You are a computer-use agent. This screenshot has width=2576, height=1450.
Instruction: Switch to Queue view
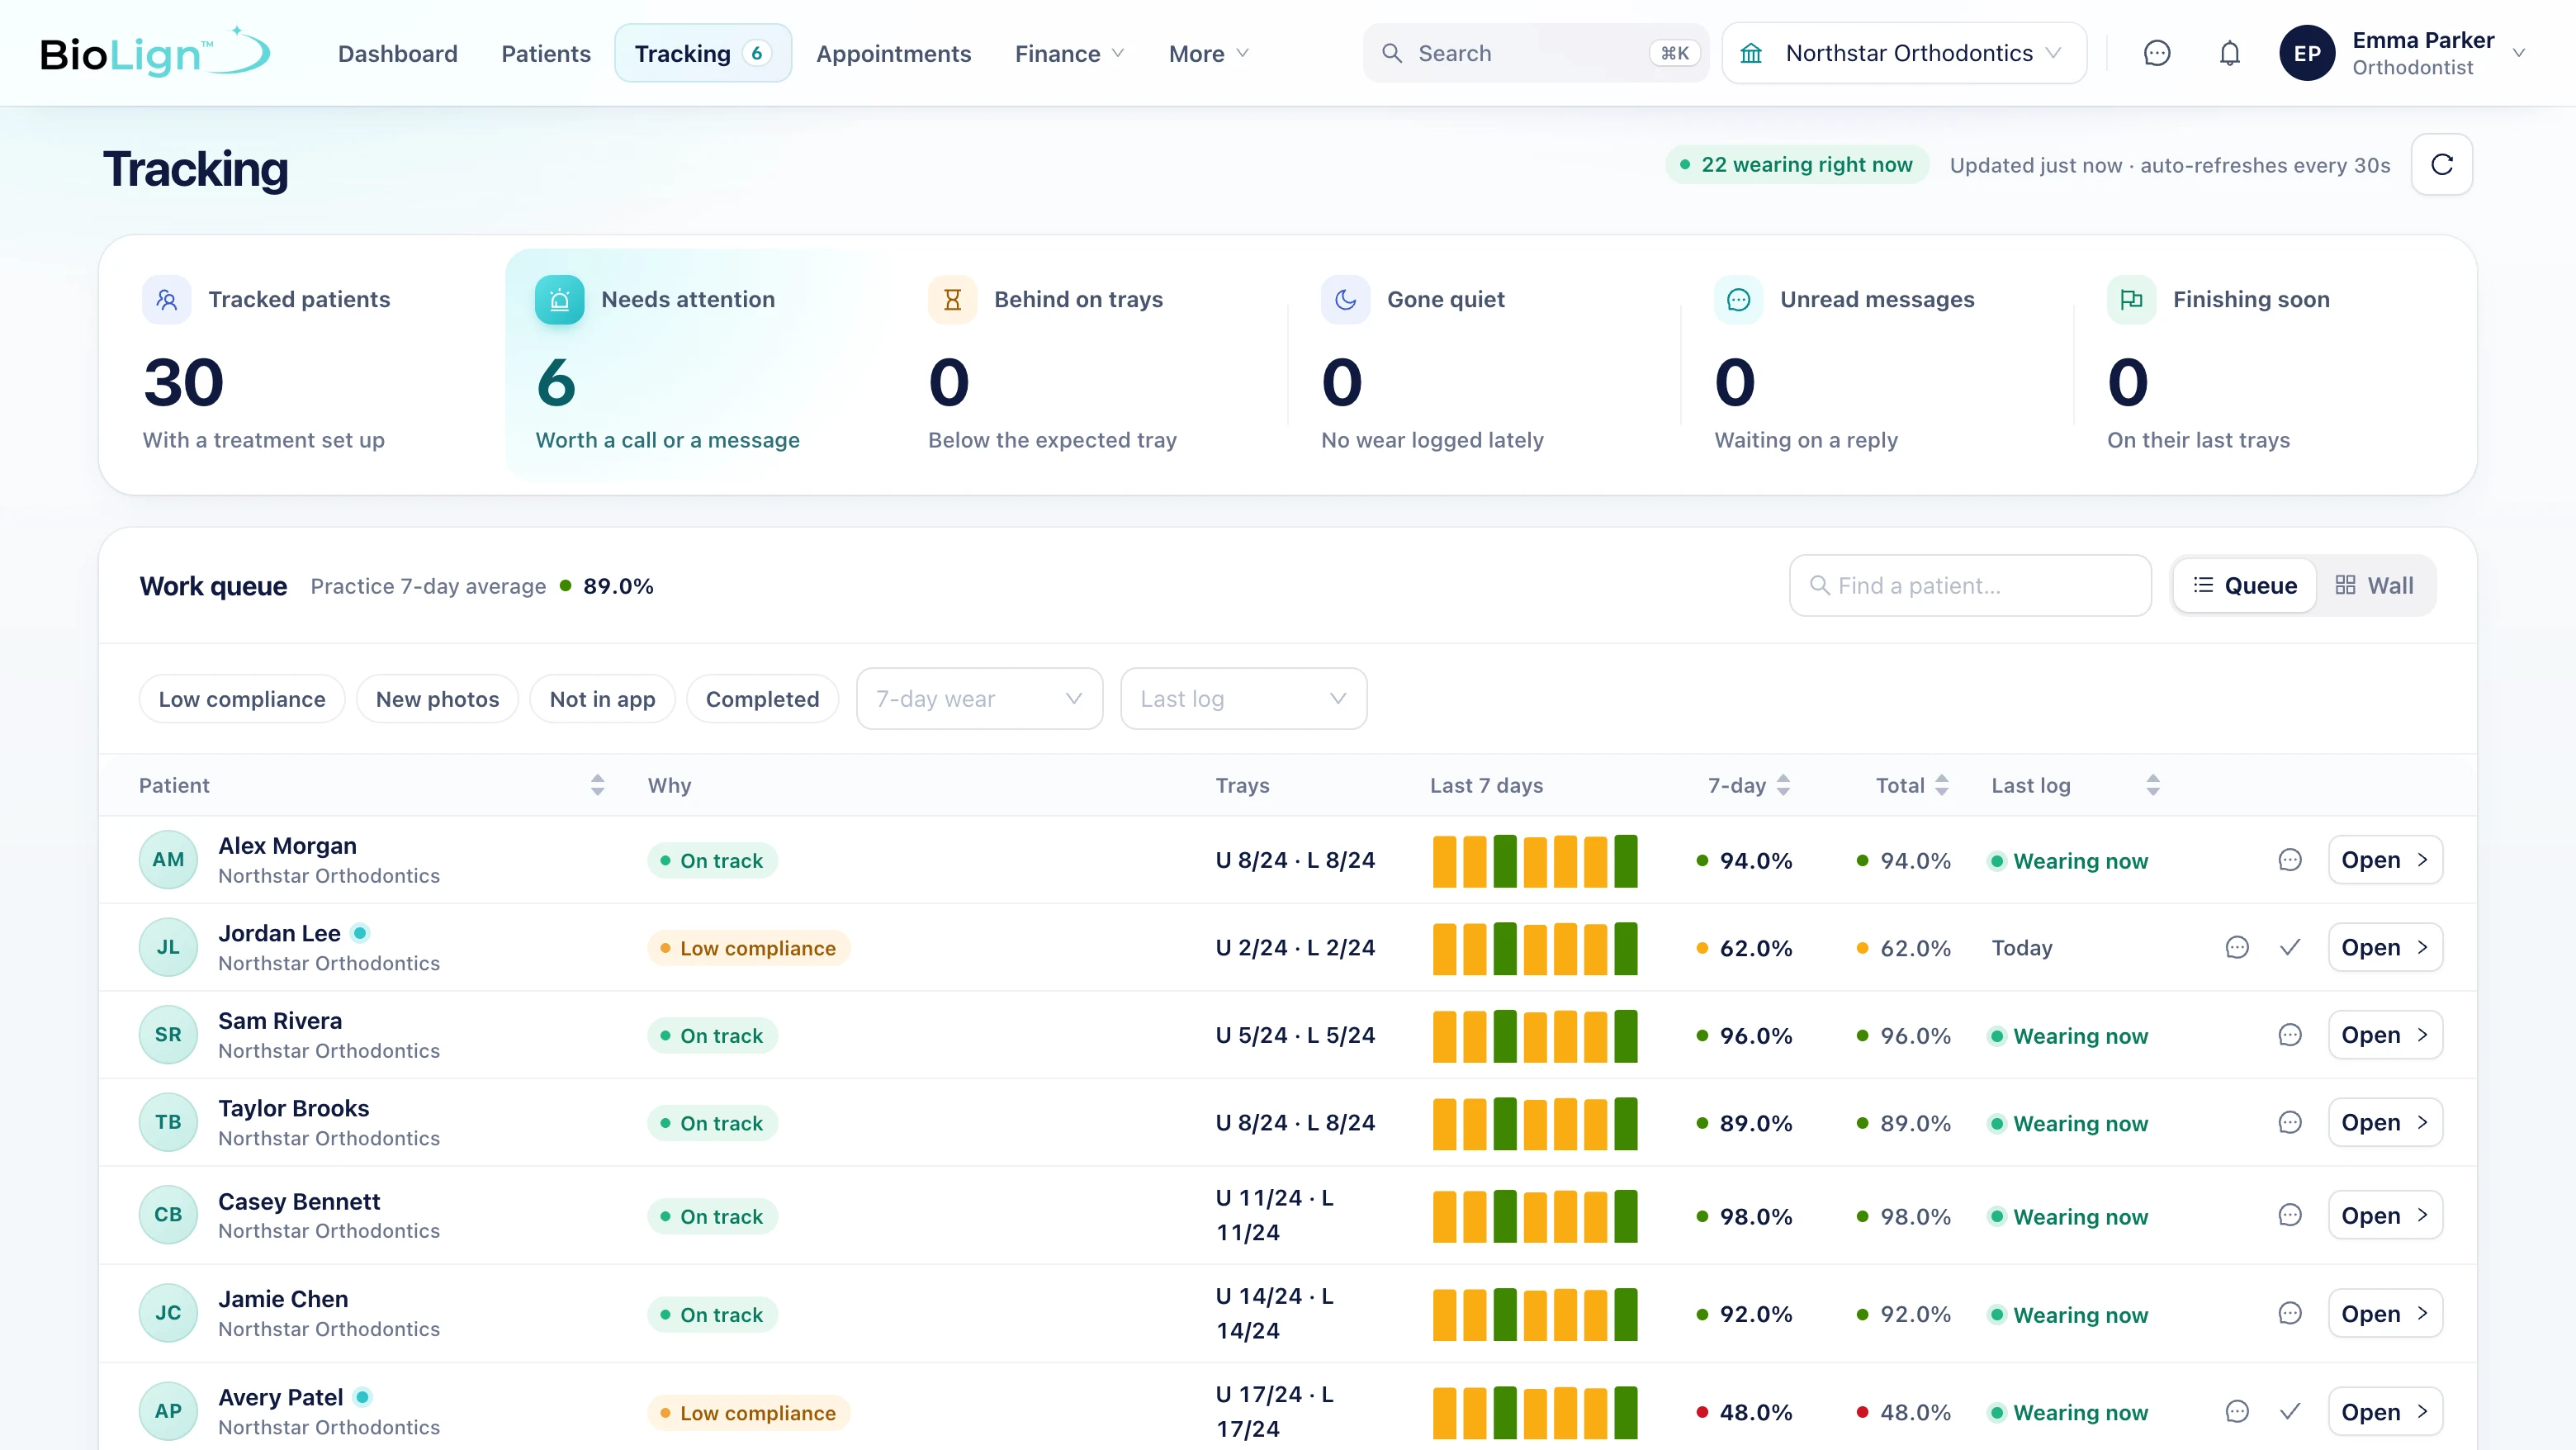[2244, 585]
